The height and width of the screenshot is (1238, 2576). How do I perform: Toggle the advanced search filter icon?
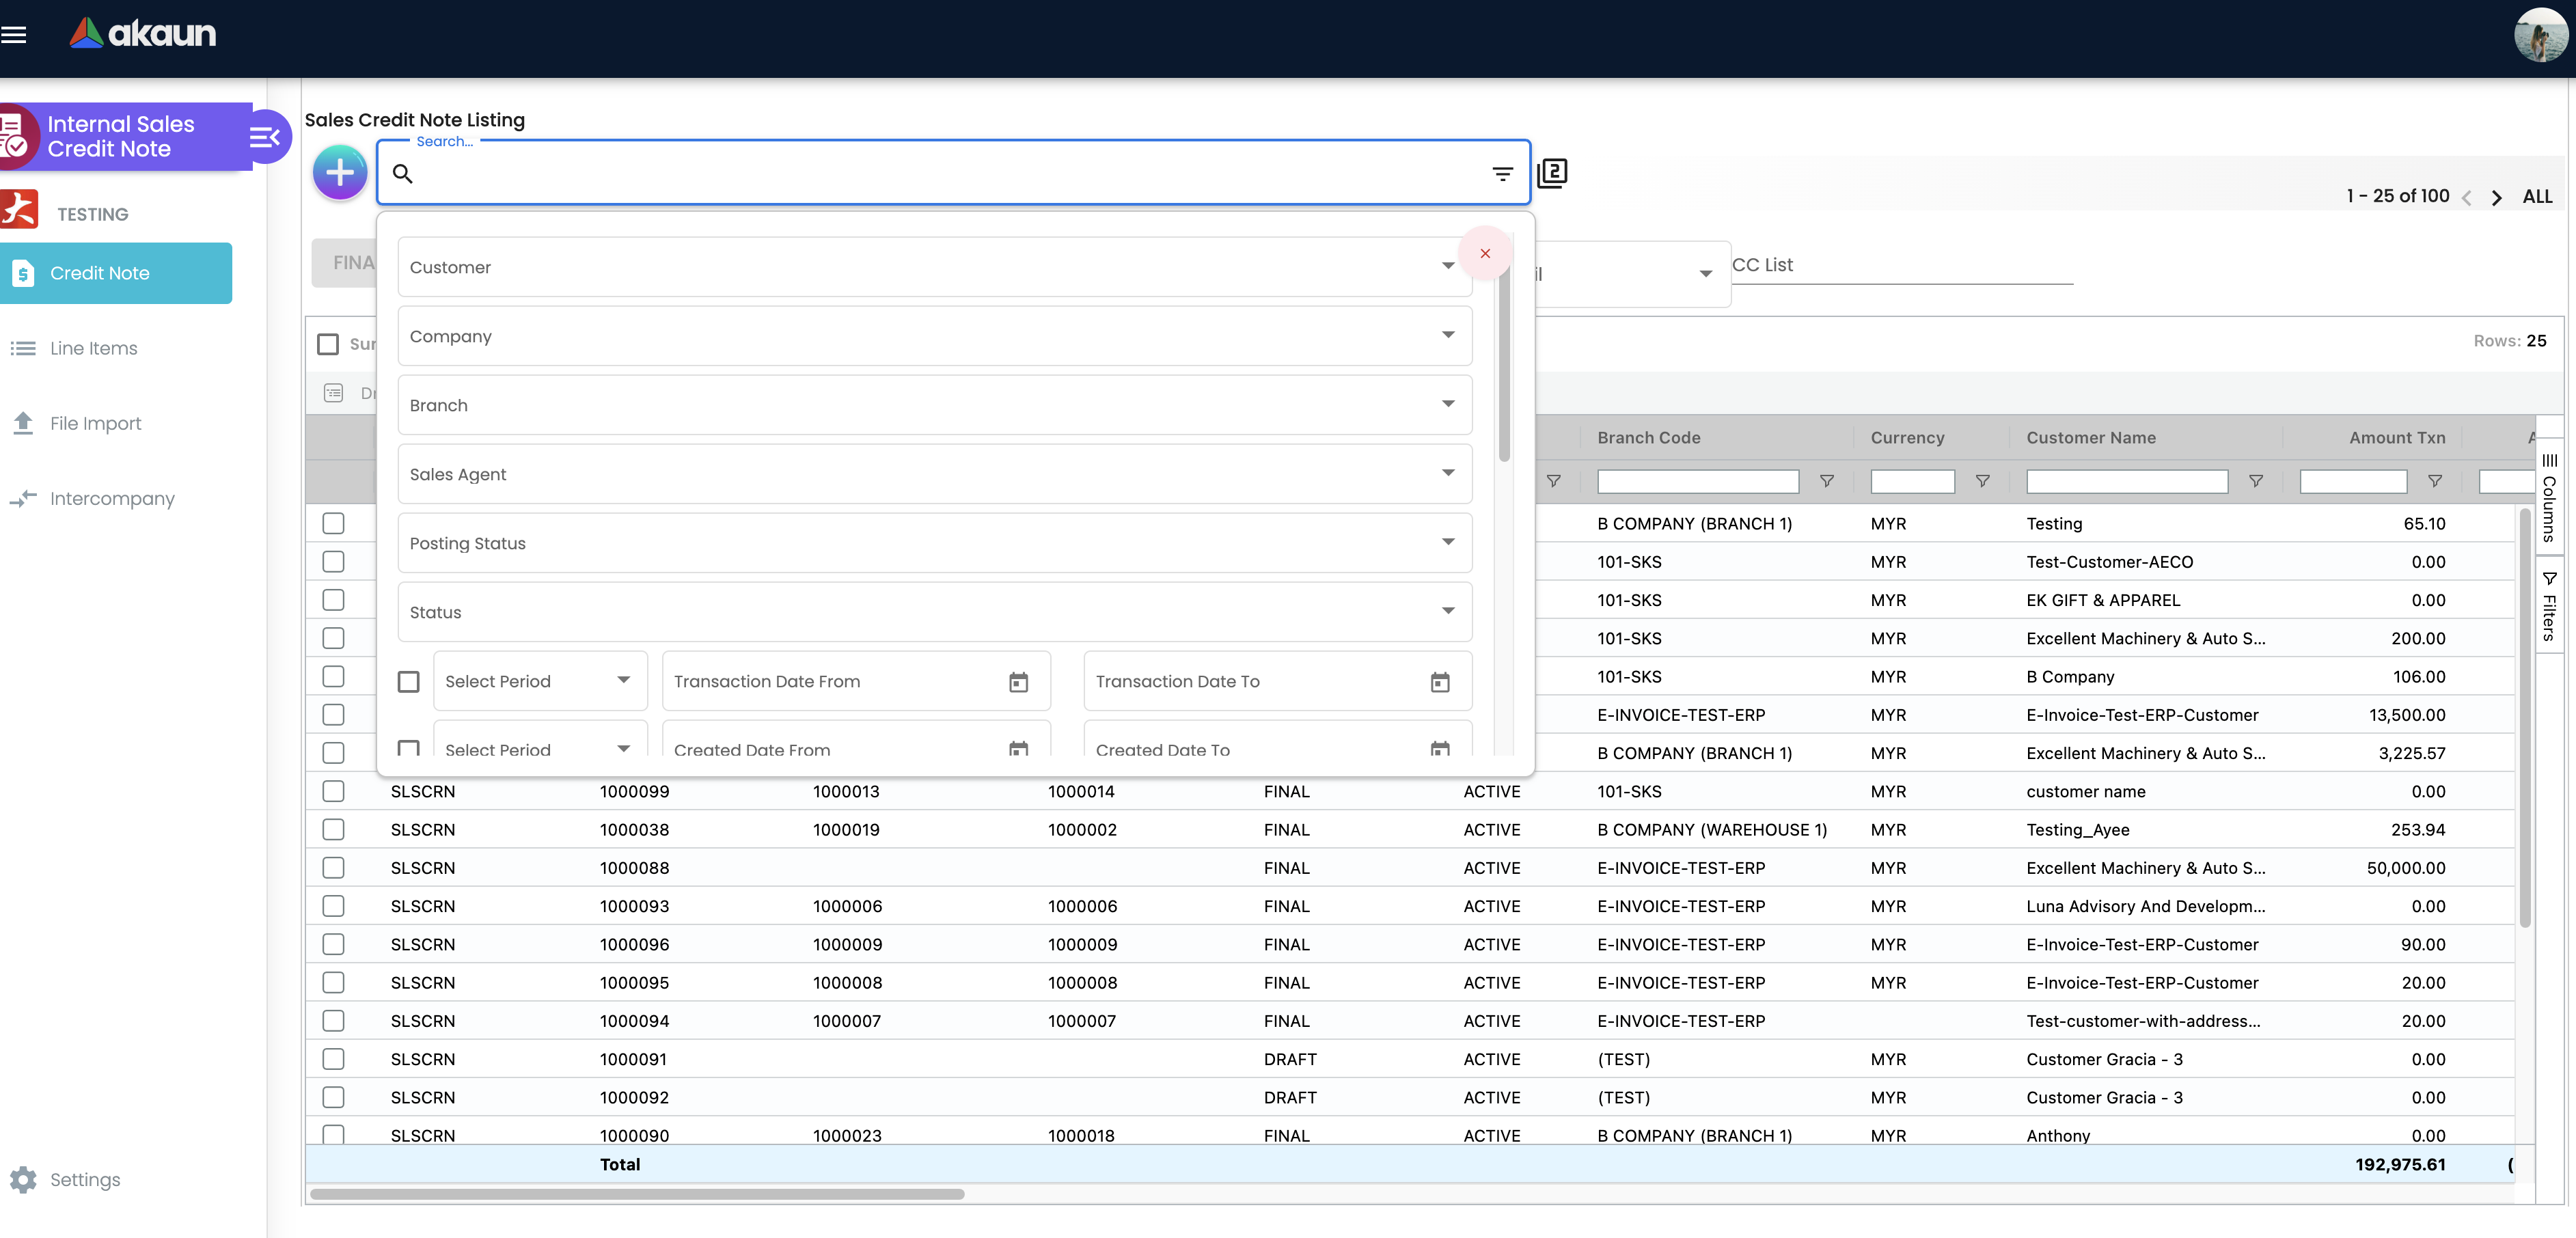(x=1502, y=174)
